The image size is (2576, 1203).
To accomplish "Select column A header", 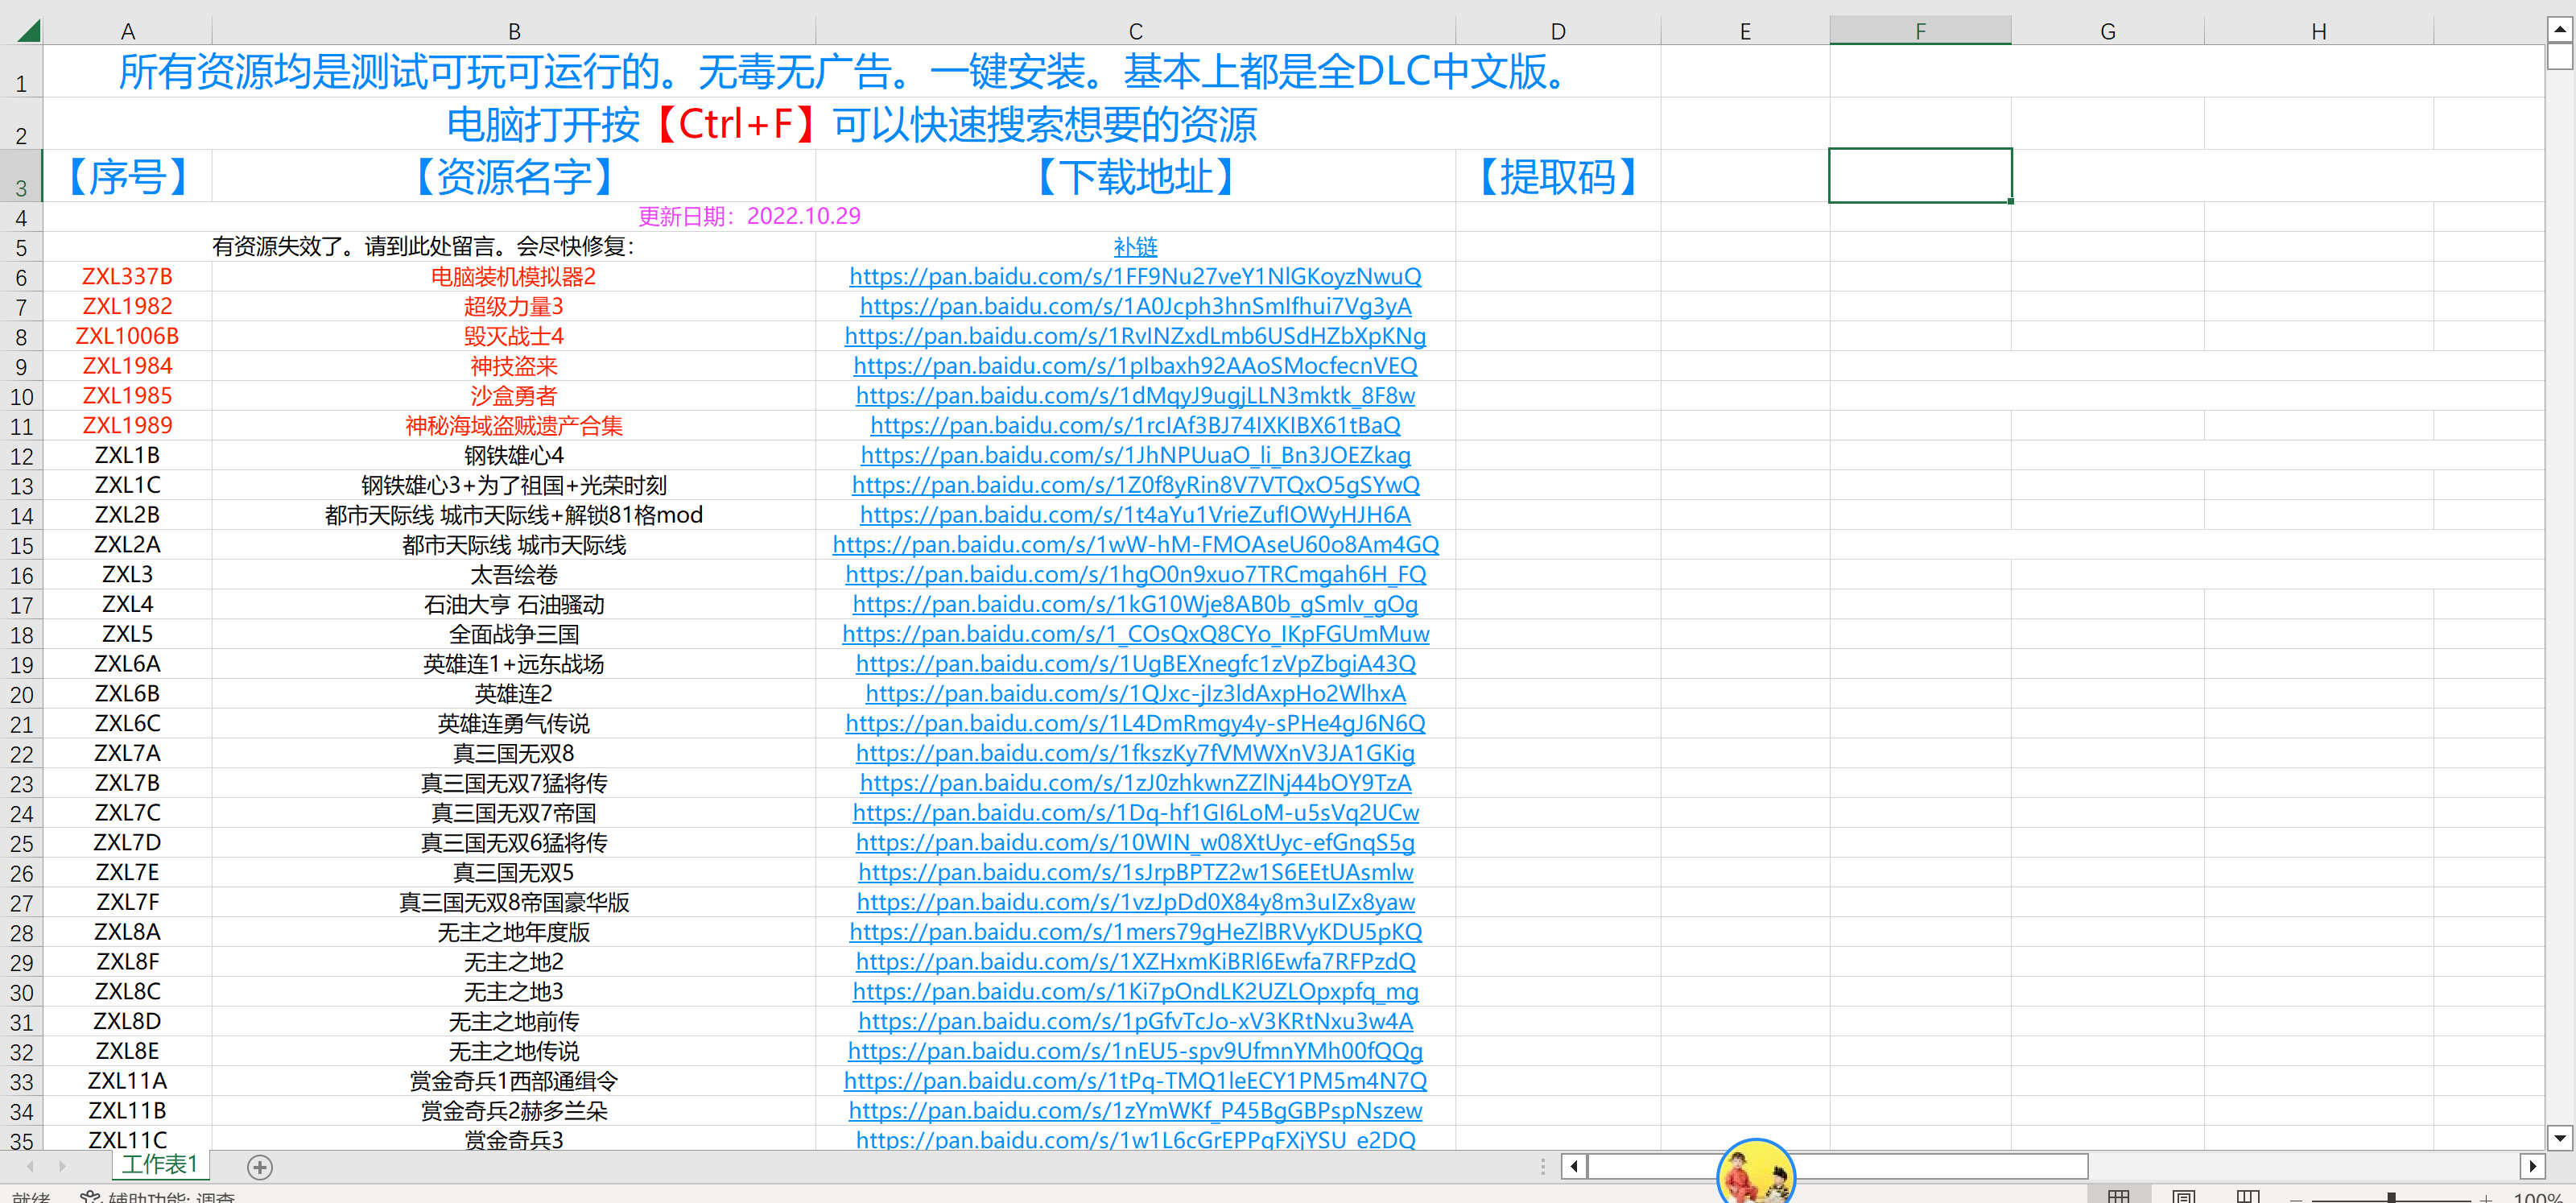I will coord(128,31).
